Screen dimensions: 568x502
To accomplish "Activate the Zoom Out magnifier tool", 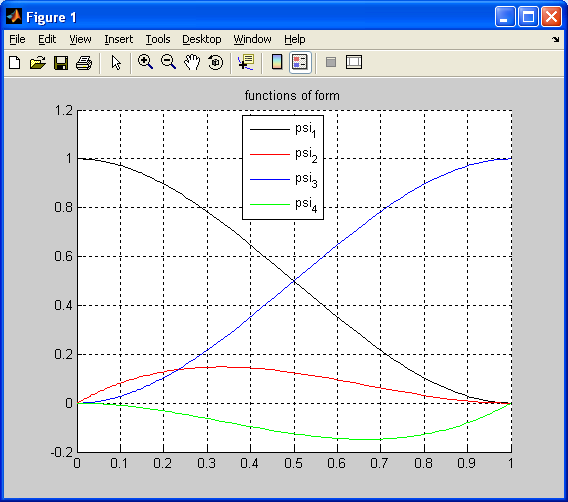I will [168, 62].
